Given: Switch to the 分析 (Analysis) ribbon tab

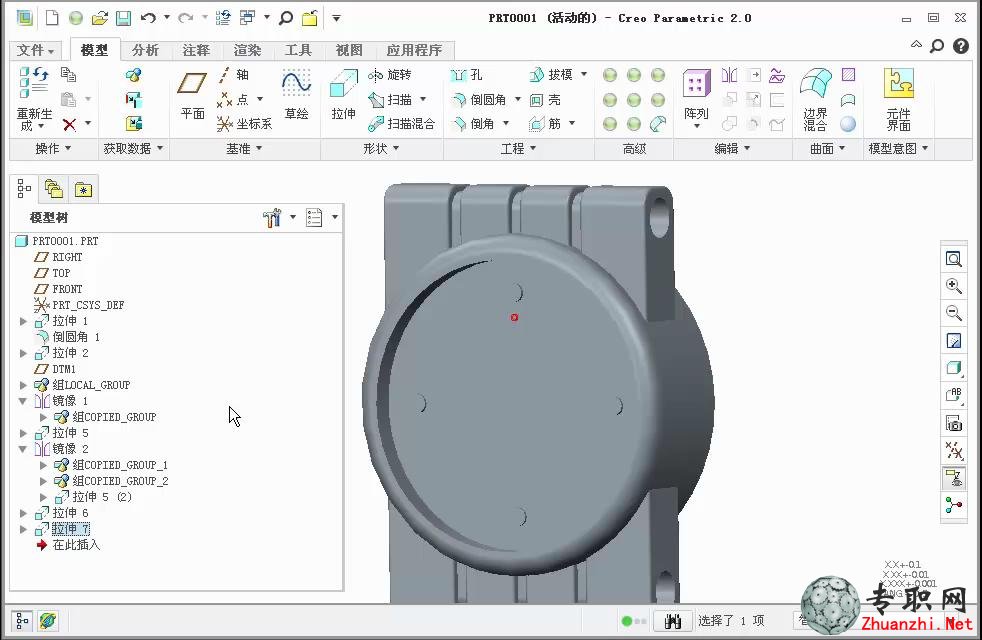Looking at the screenshot, I should (x=145, y=50).
